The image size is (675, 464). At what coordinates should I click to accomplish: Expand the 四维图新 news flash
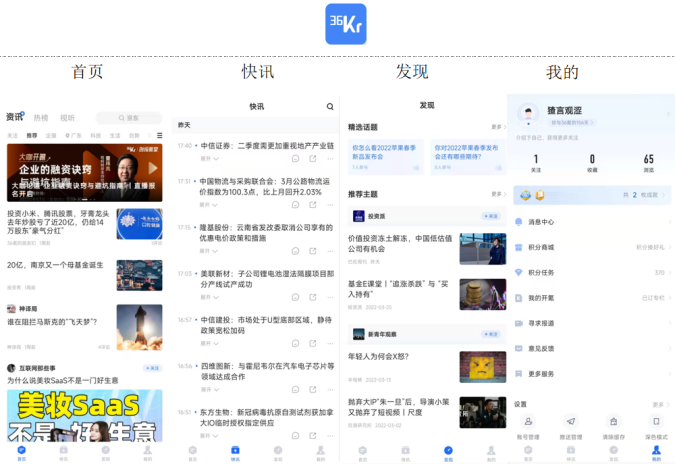click(x=210, y=390)
